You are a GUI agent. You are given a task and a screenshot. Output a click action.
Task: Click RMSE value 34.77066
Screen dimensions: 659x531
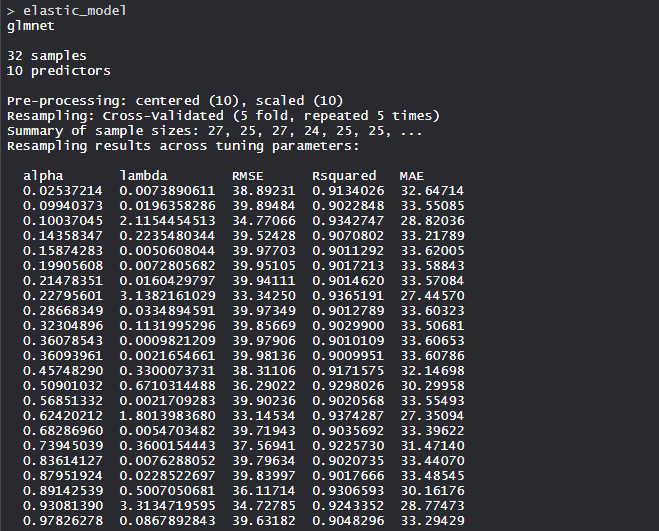point(264,221)
